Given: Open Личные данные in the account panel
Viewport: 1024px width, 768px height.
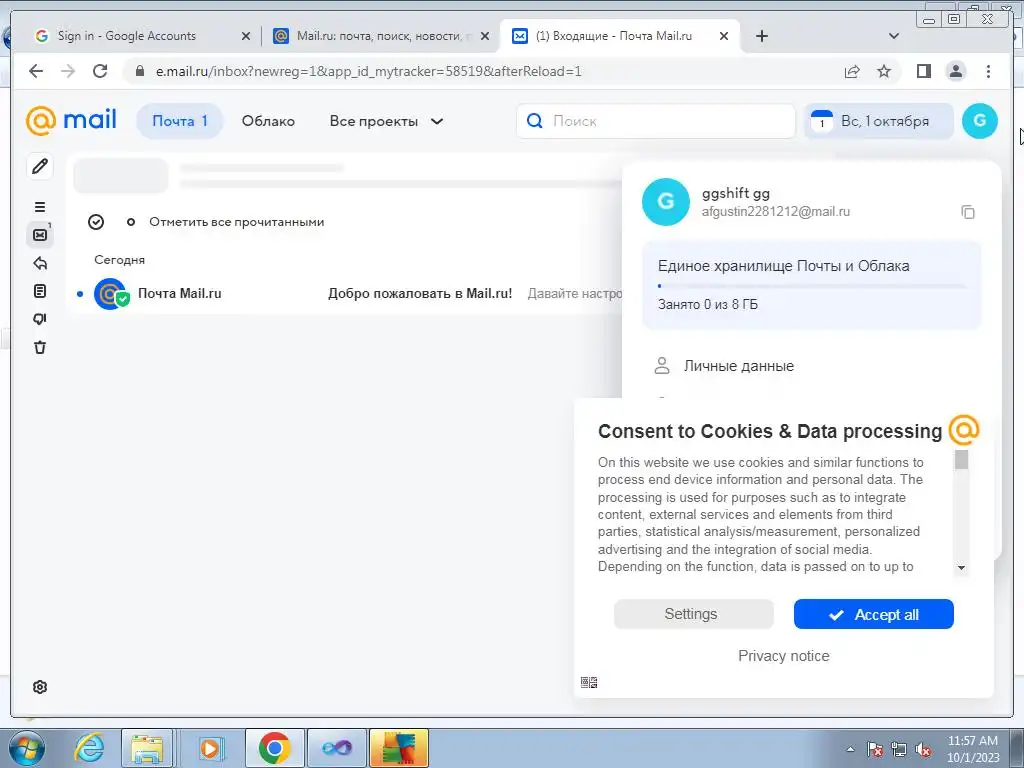Looking at the screenshot, I should [739, 366].
